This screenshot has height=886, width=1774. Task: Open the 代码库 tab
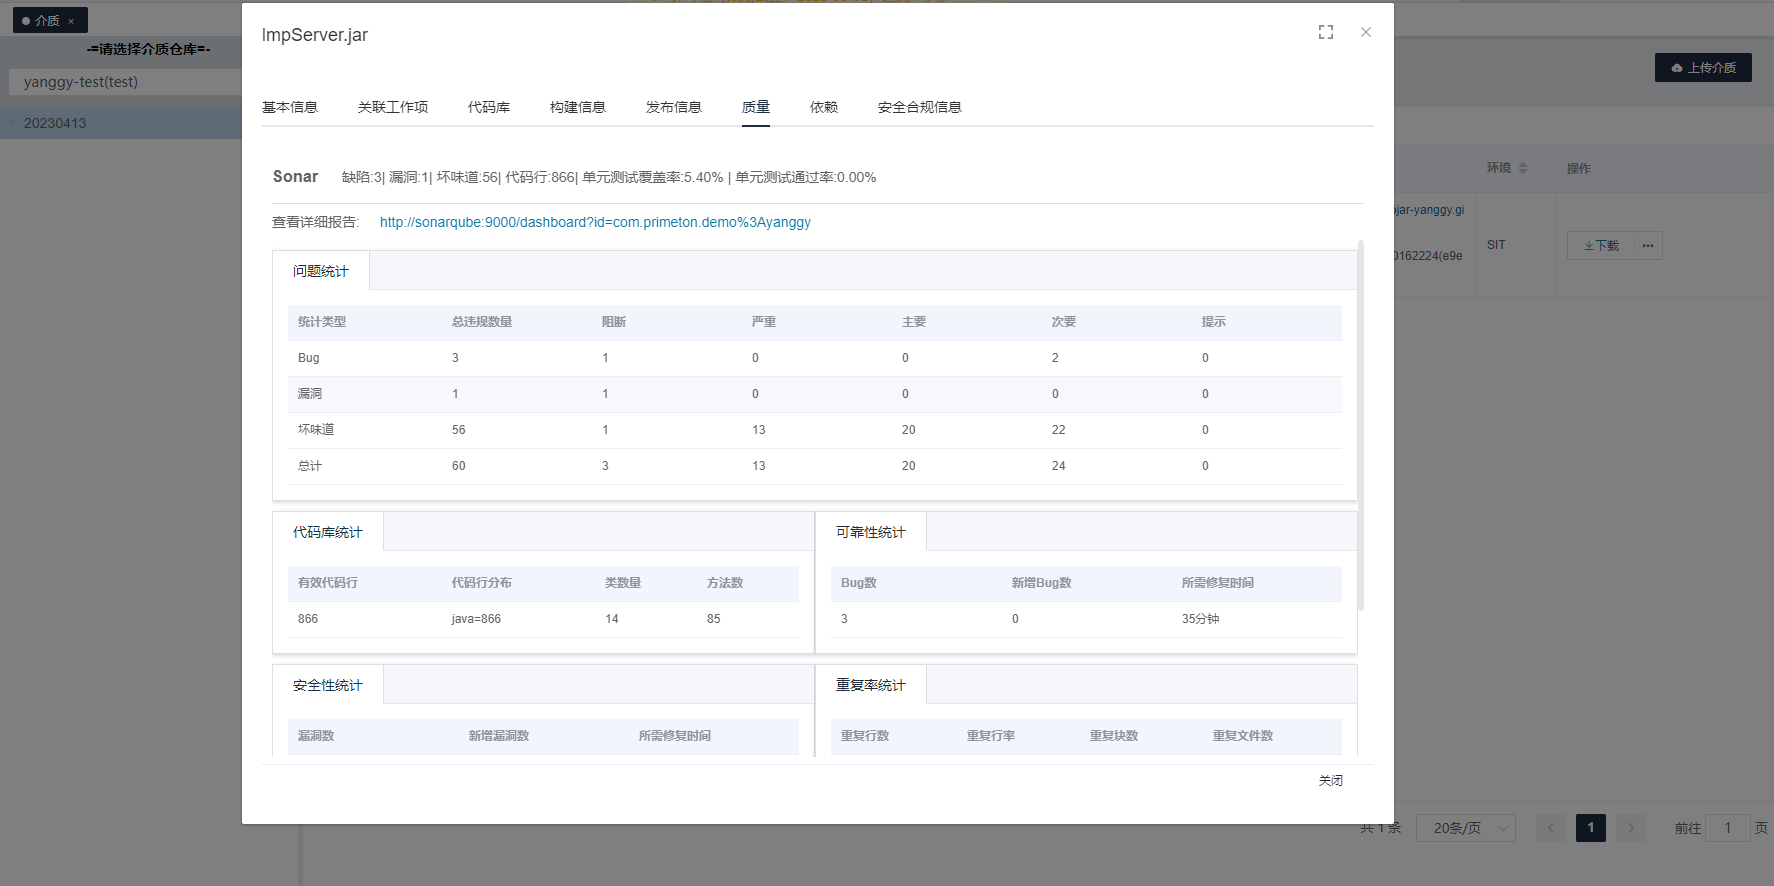point(489,107)
